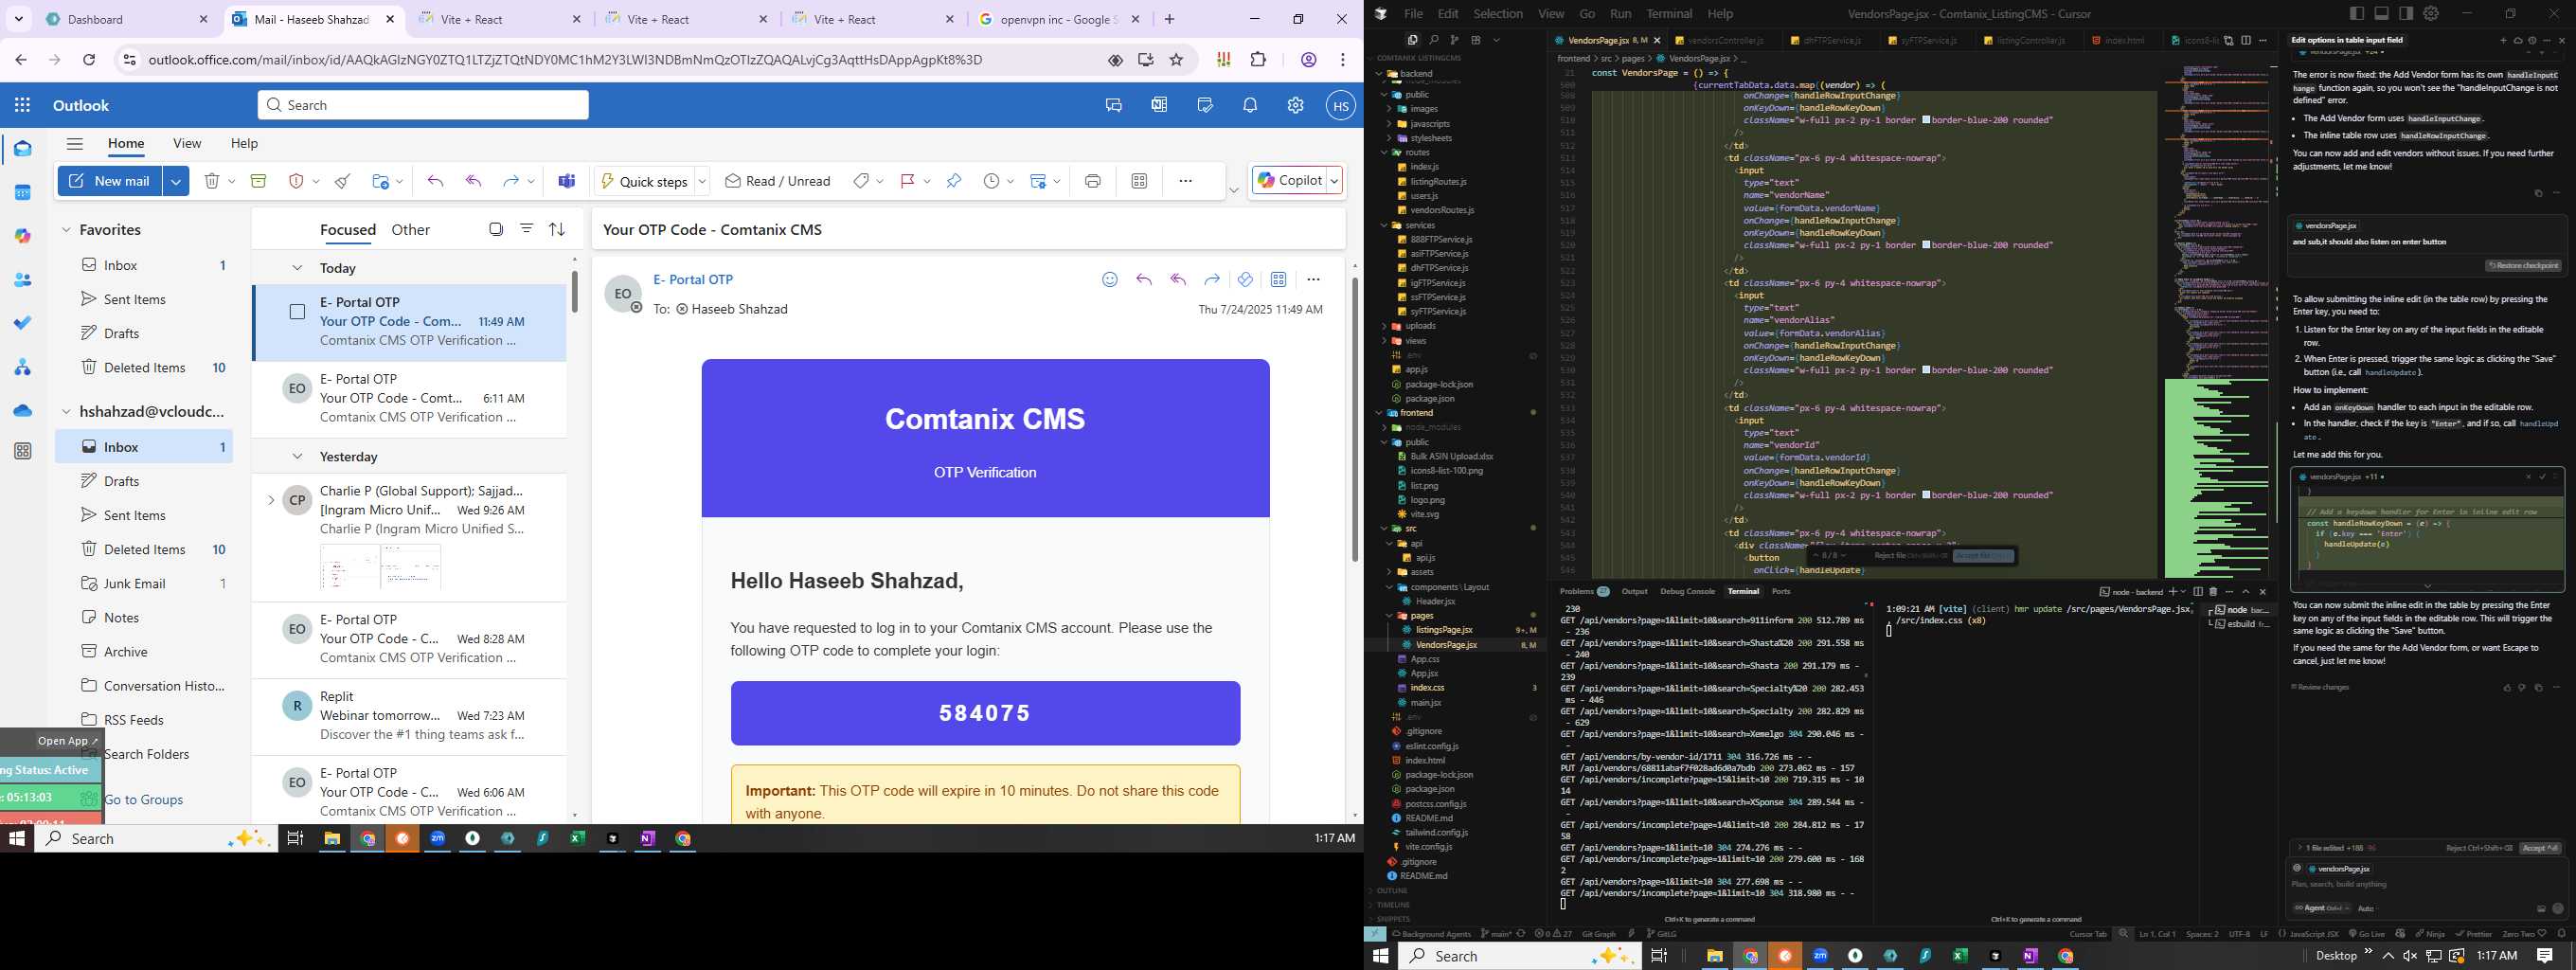This screenshot has height=970, width=2576.
Task: Open Outlook settings gear in blue header
Action: pos(1295,105)
